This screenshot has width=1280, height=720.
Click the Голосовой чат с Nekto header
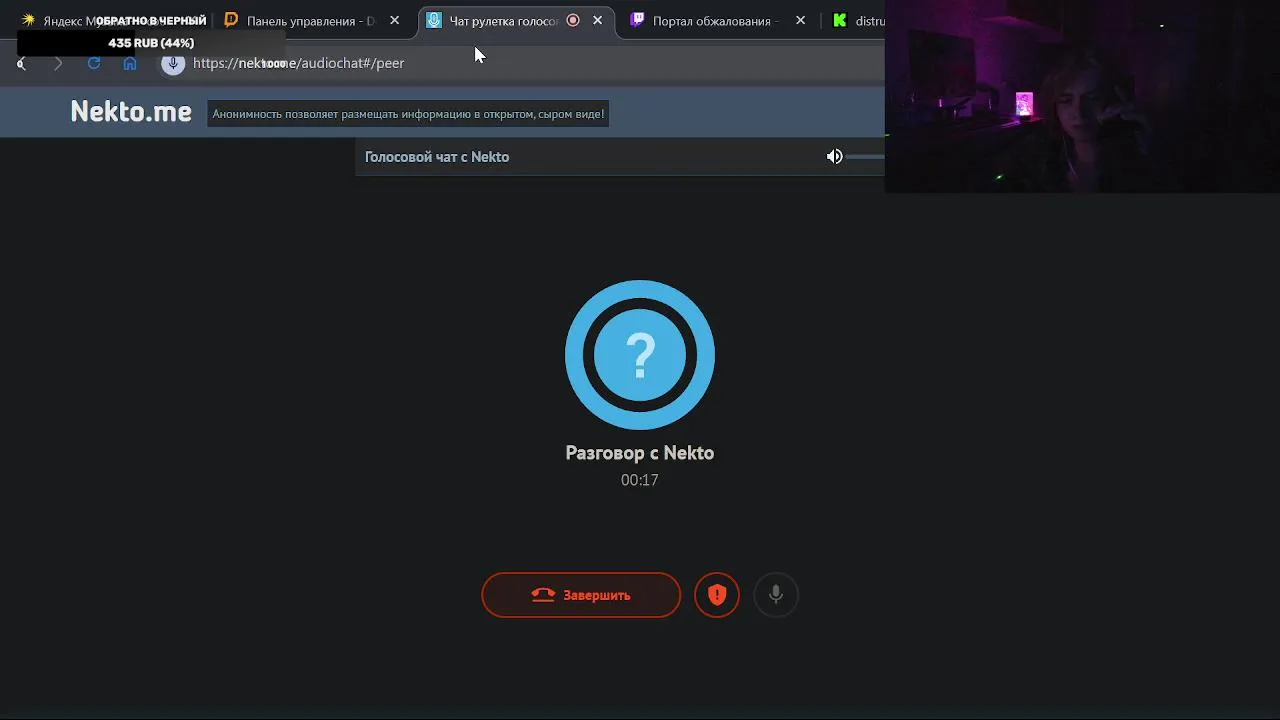(437, 157)
